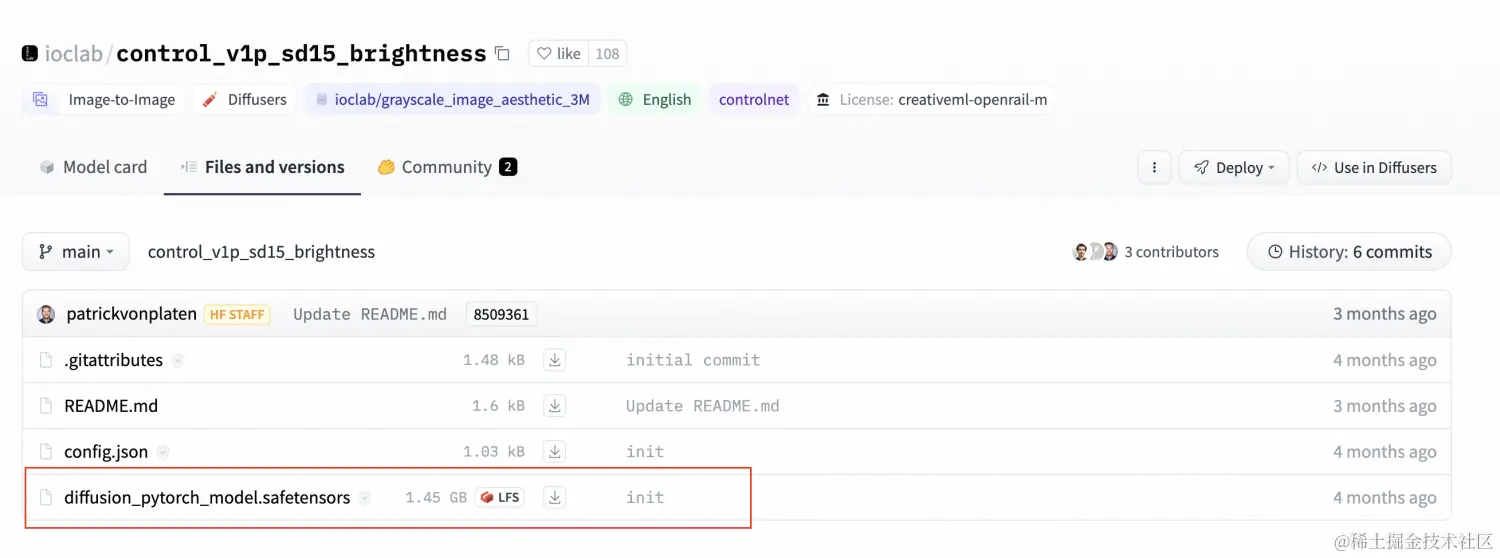Viewport: 1500px width, 558px height.
Task: Open Use in Diffusers
Action: point(1374,167)
